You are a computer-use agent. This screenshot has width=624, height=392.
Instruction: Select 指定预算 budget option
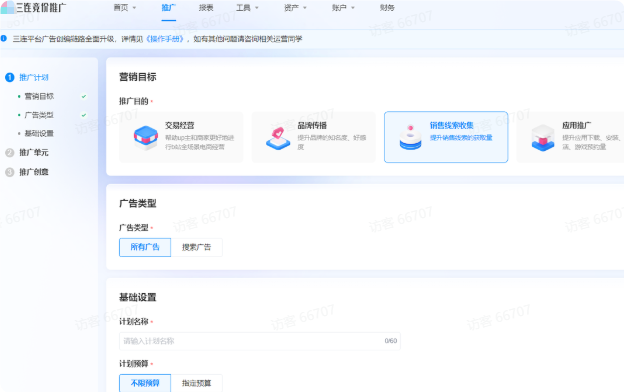(x=197, y=383)
